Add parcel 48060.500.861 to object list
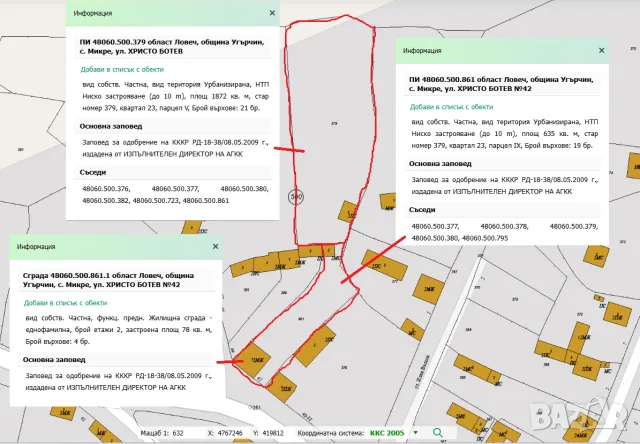Image resolution: width=640 pixels, height=444 pixels. click(x=451, y=107)
